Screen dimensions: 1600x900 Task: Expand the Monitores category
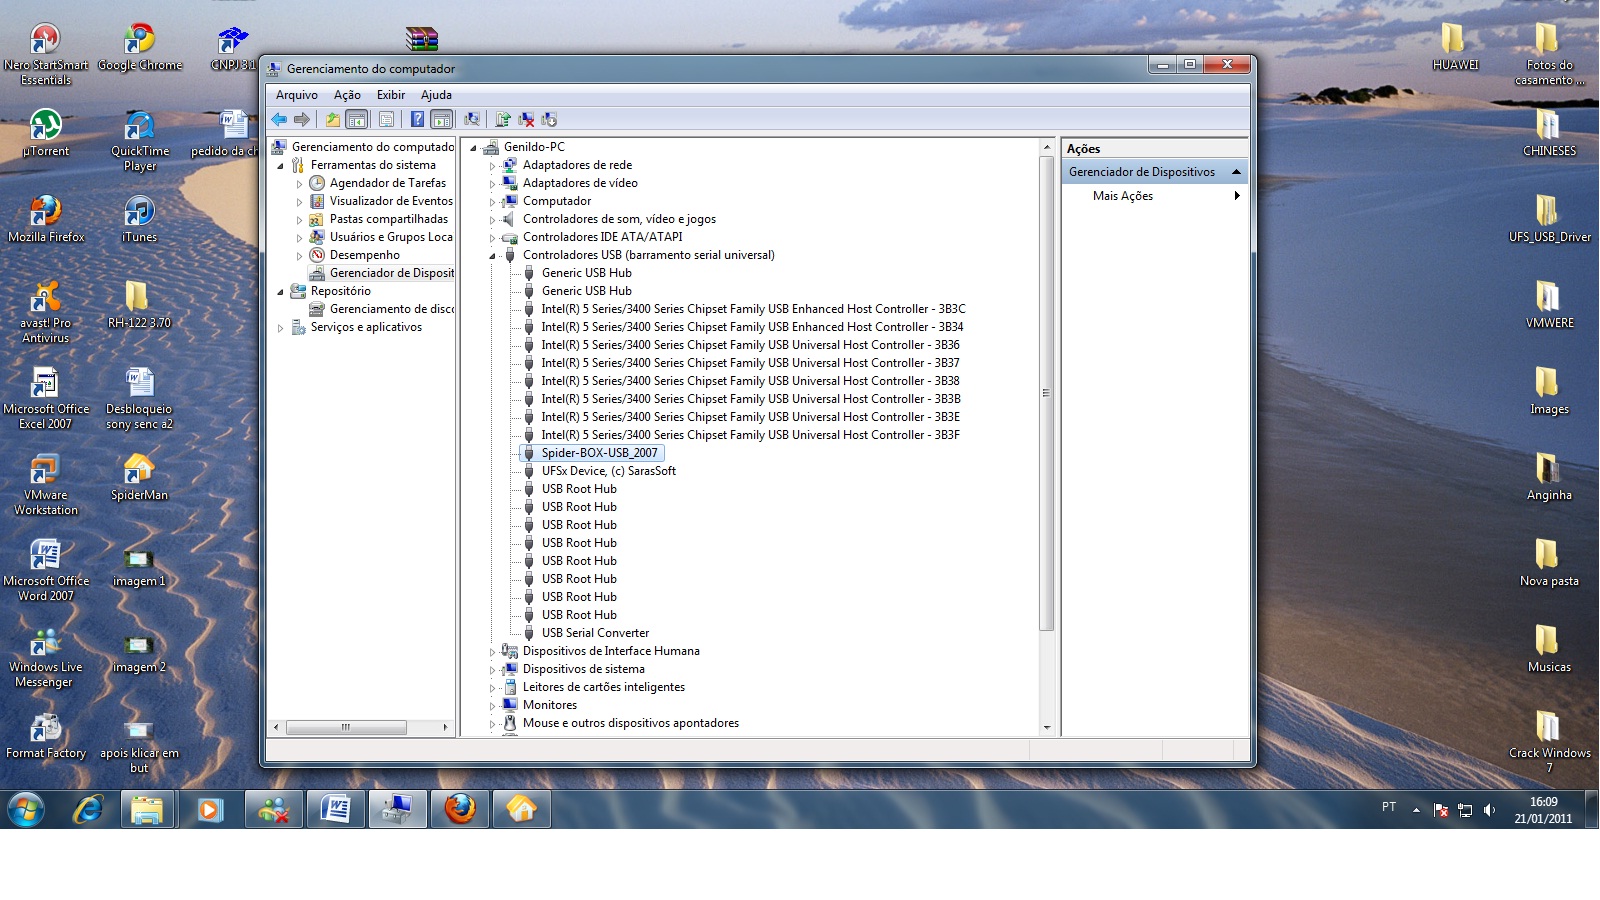492,706
